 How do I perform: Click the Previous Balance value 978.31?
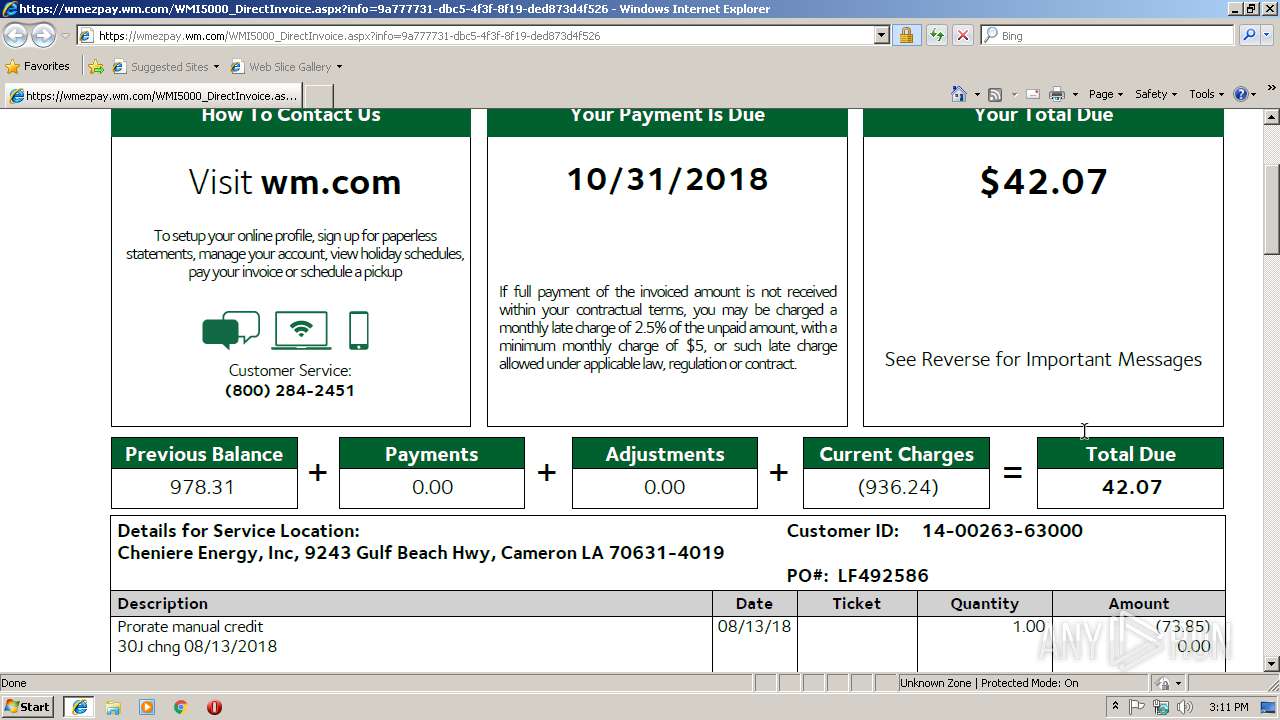202,487
